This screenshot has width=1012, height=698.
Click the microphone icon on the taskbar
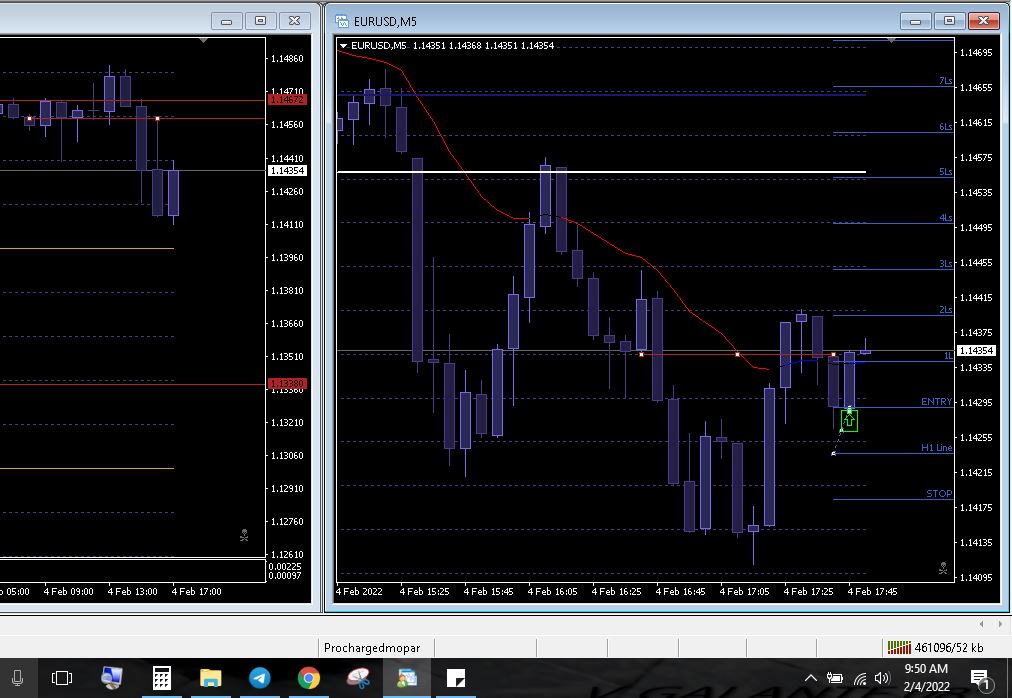coord(17,678)
